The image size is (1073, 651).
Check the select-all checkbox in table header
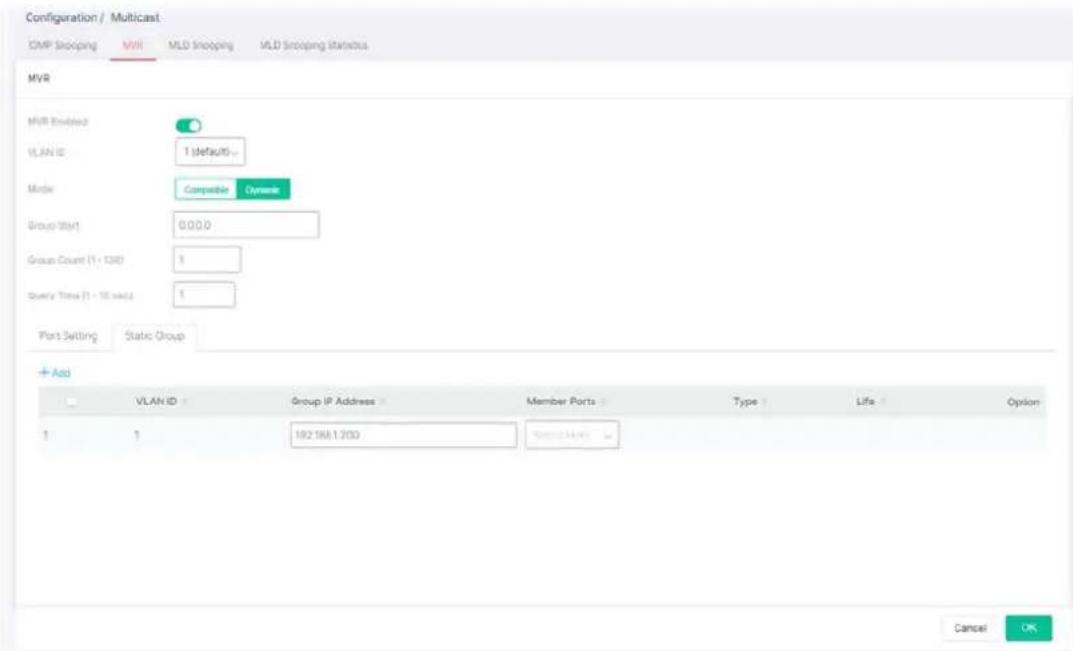point(71,402)
